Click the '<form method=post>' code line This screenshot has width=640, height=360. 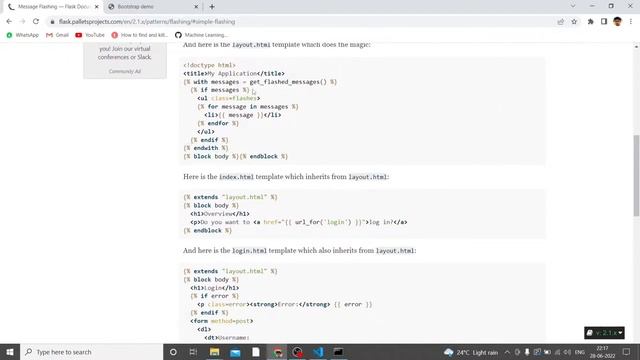[x=222, y=321]
